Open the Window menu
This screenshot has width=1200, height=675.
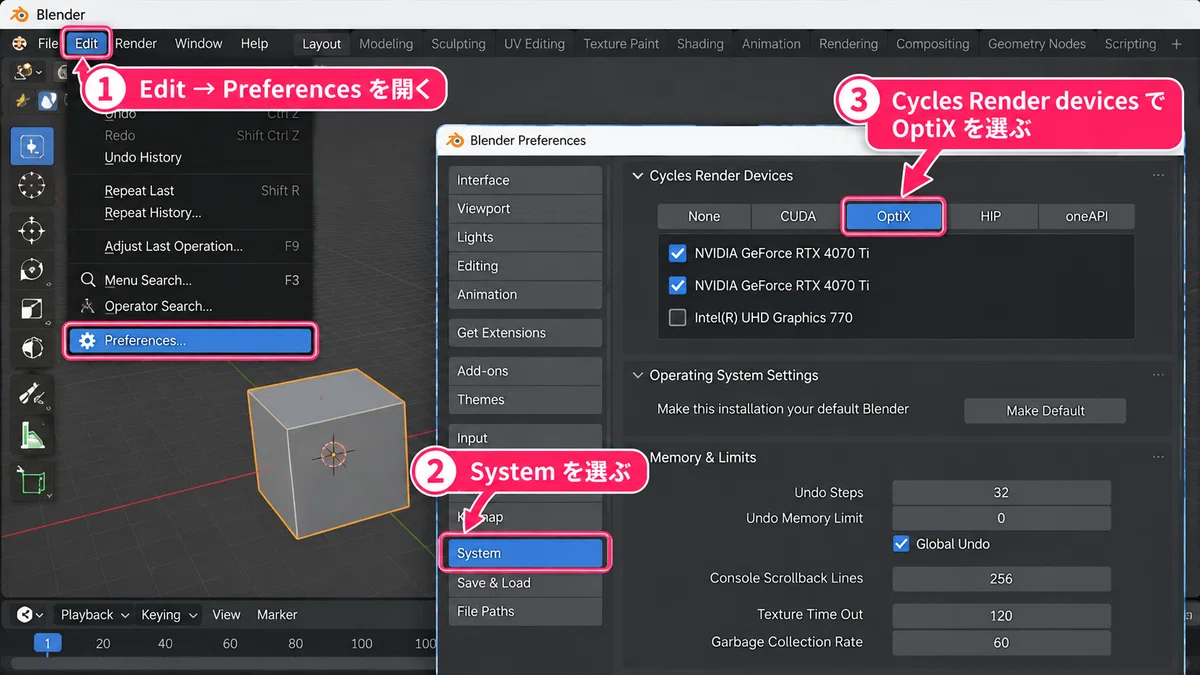pos(199,43)
